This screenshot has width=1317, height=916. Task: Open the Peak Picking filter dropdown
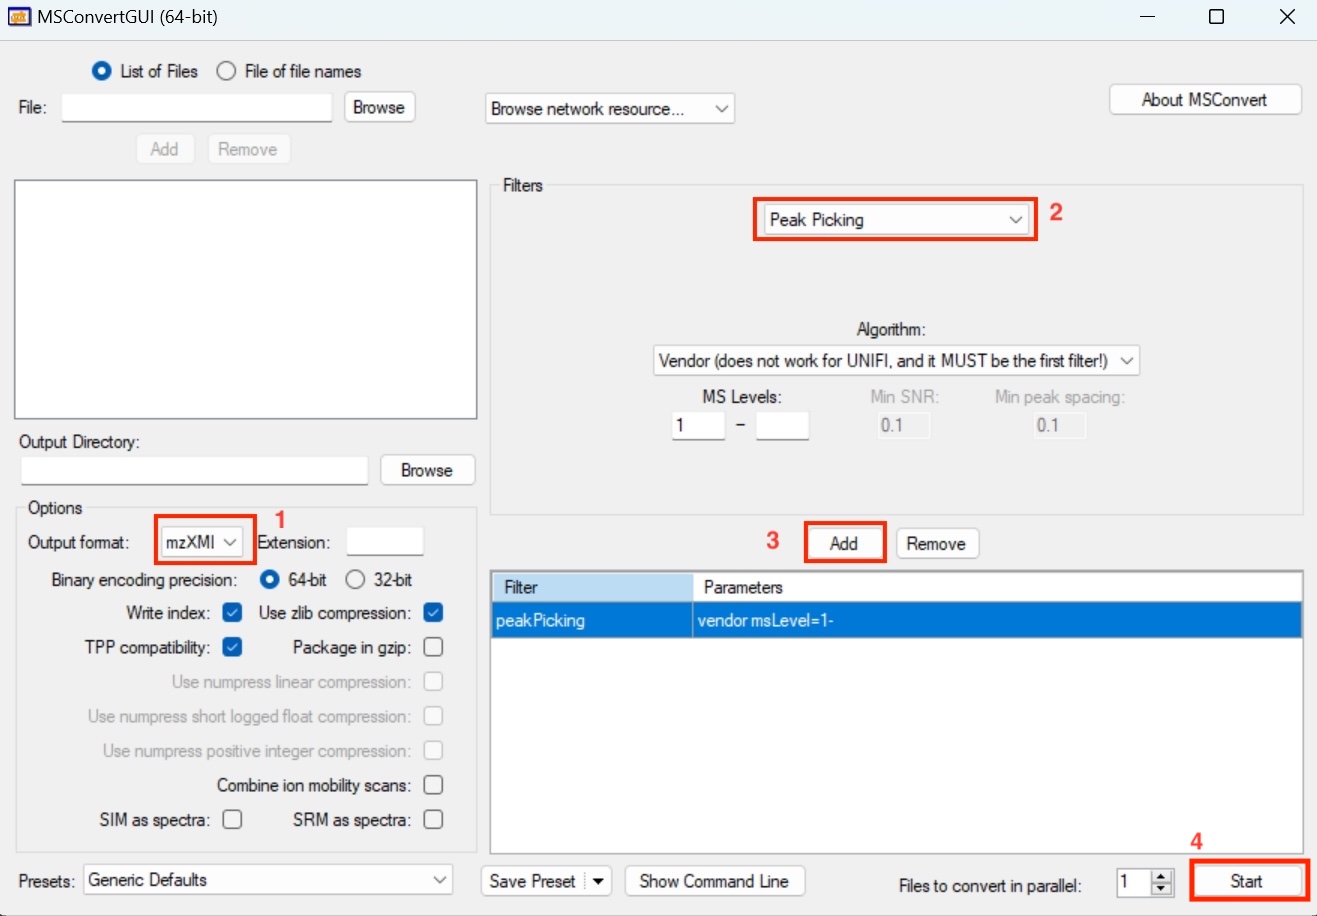895,220
